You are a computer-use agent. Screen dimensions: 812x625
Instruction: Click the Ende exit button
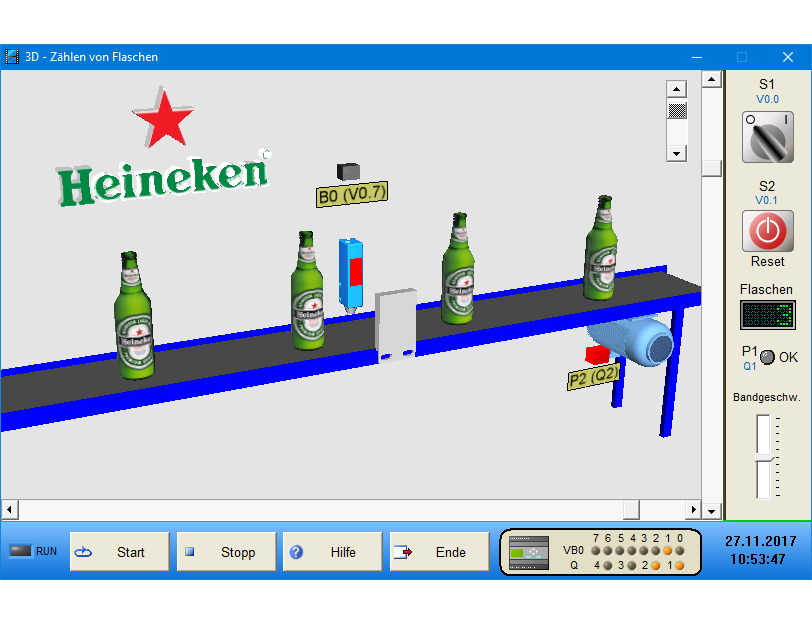(439, 552)
